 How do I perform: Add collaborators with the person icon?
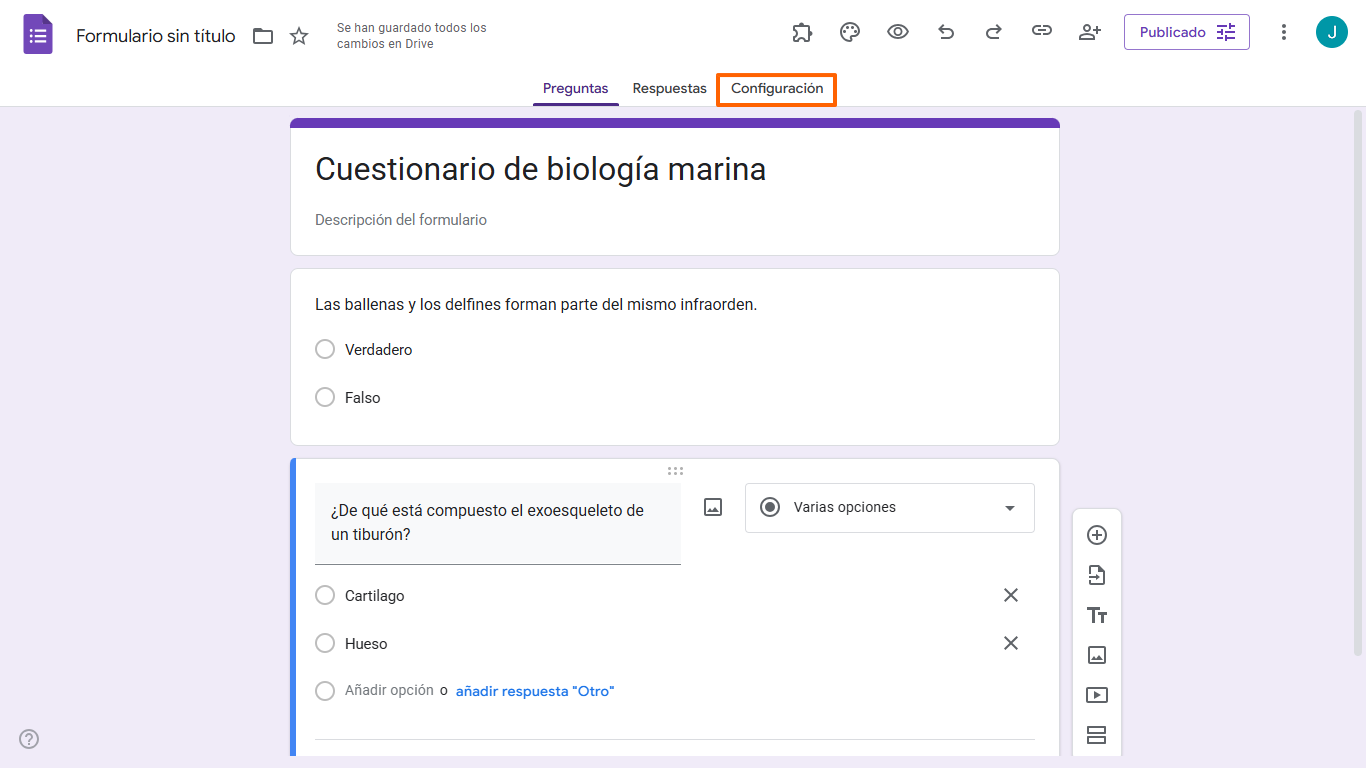pos(1089,32)
